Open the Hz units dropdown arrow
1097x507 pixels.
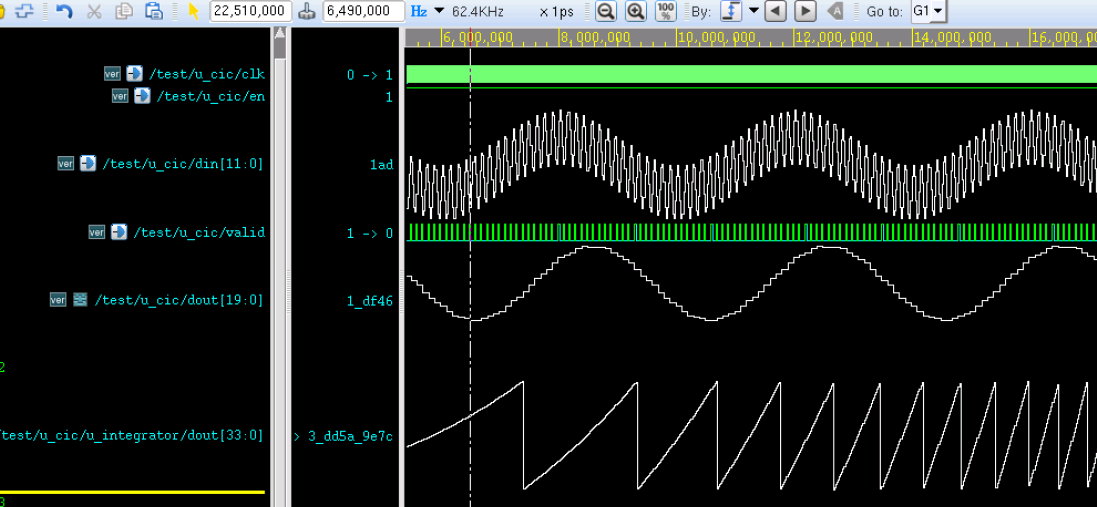tap(439, 12)
